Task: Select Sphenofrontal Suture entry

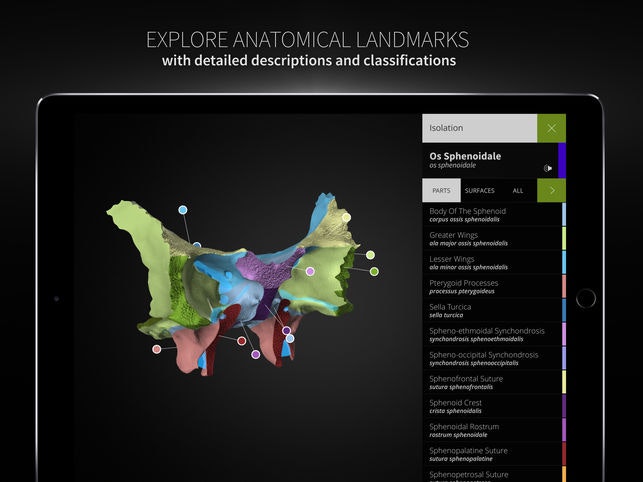Action: pyautogui.click(x=492, y=382)
